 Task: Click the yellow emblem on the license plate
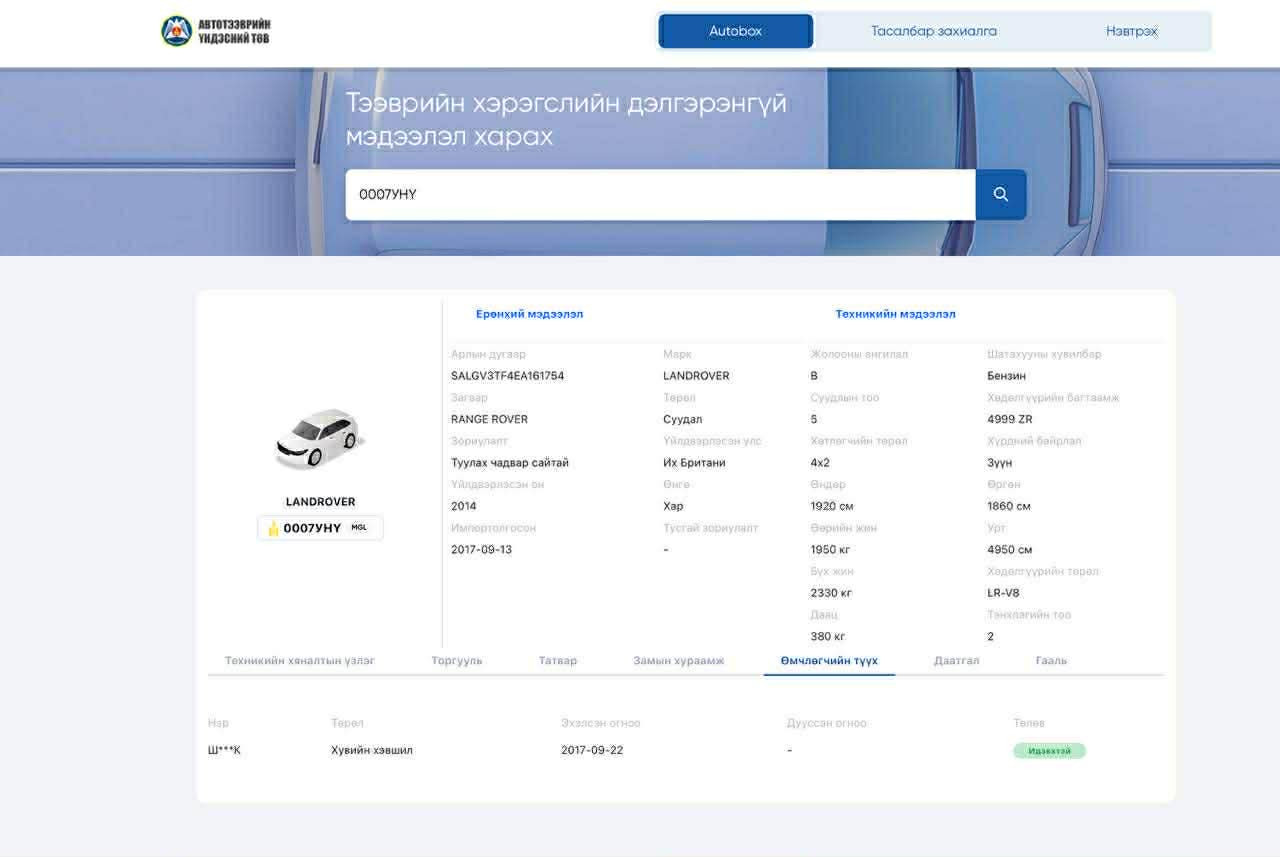[x=273, y=529]
